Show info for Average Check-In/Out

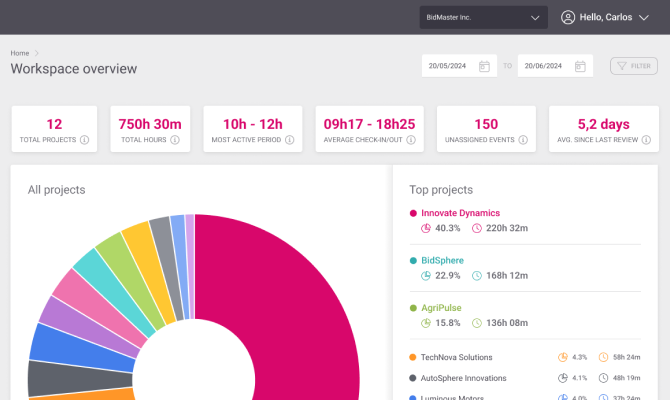(411, 140)
